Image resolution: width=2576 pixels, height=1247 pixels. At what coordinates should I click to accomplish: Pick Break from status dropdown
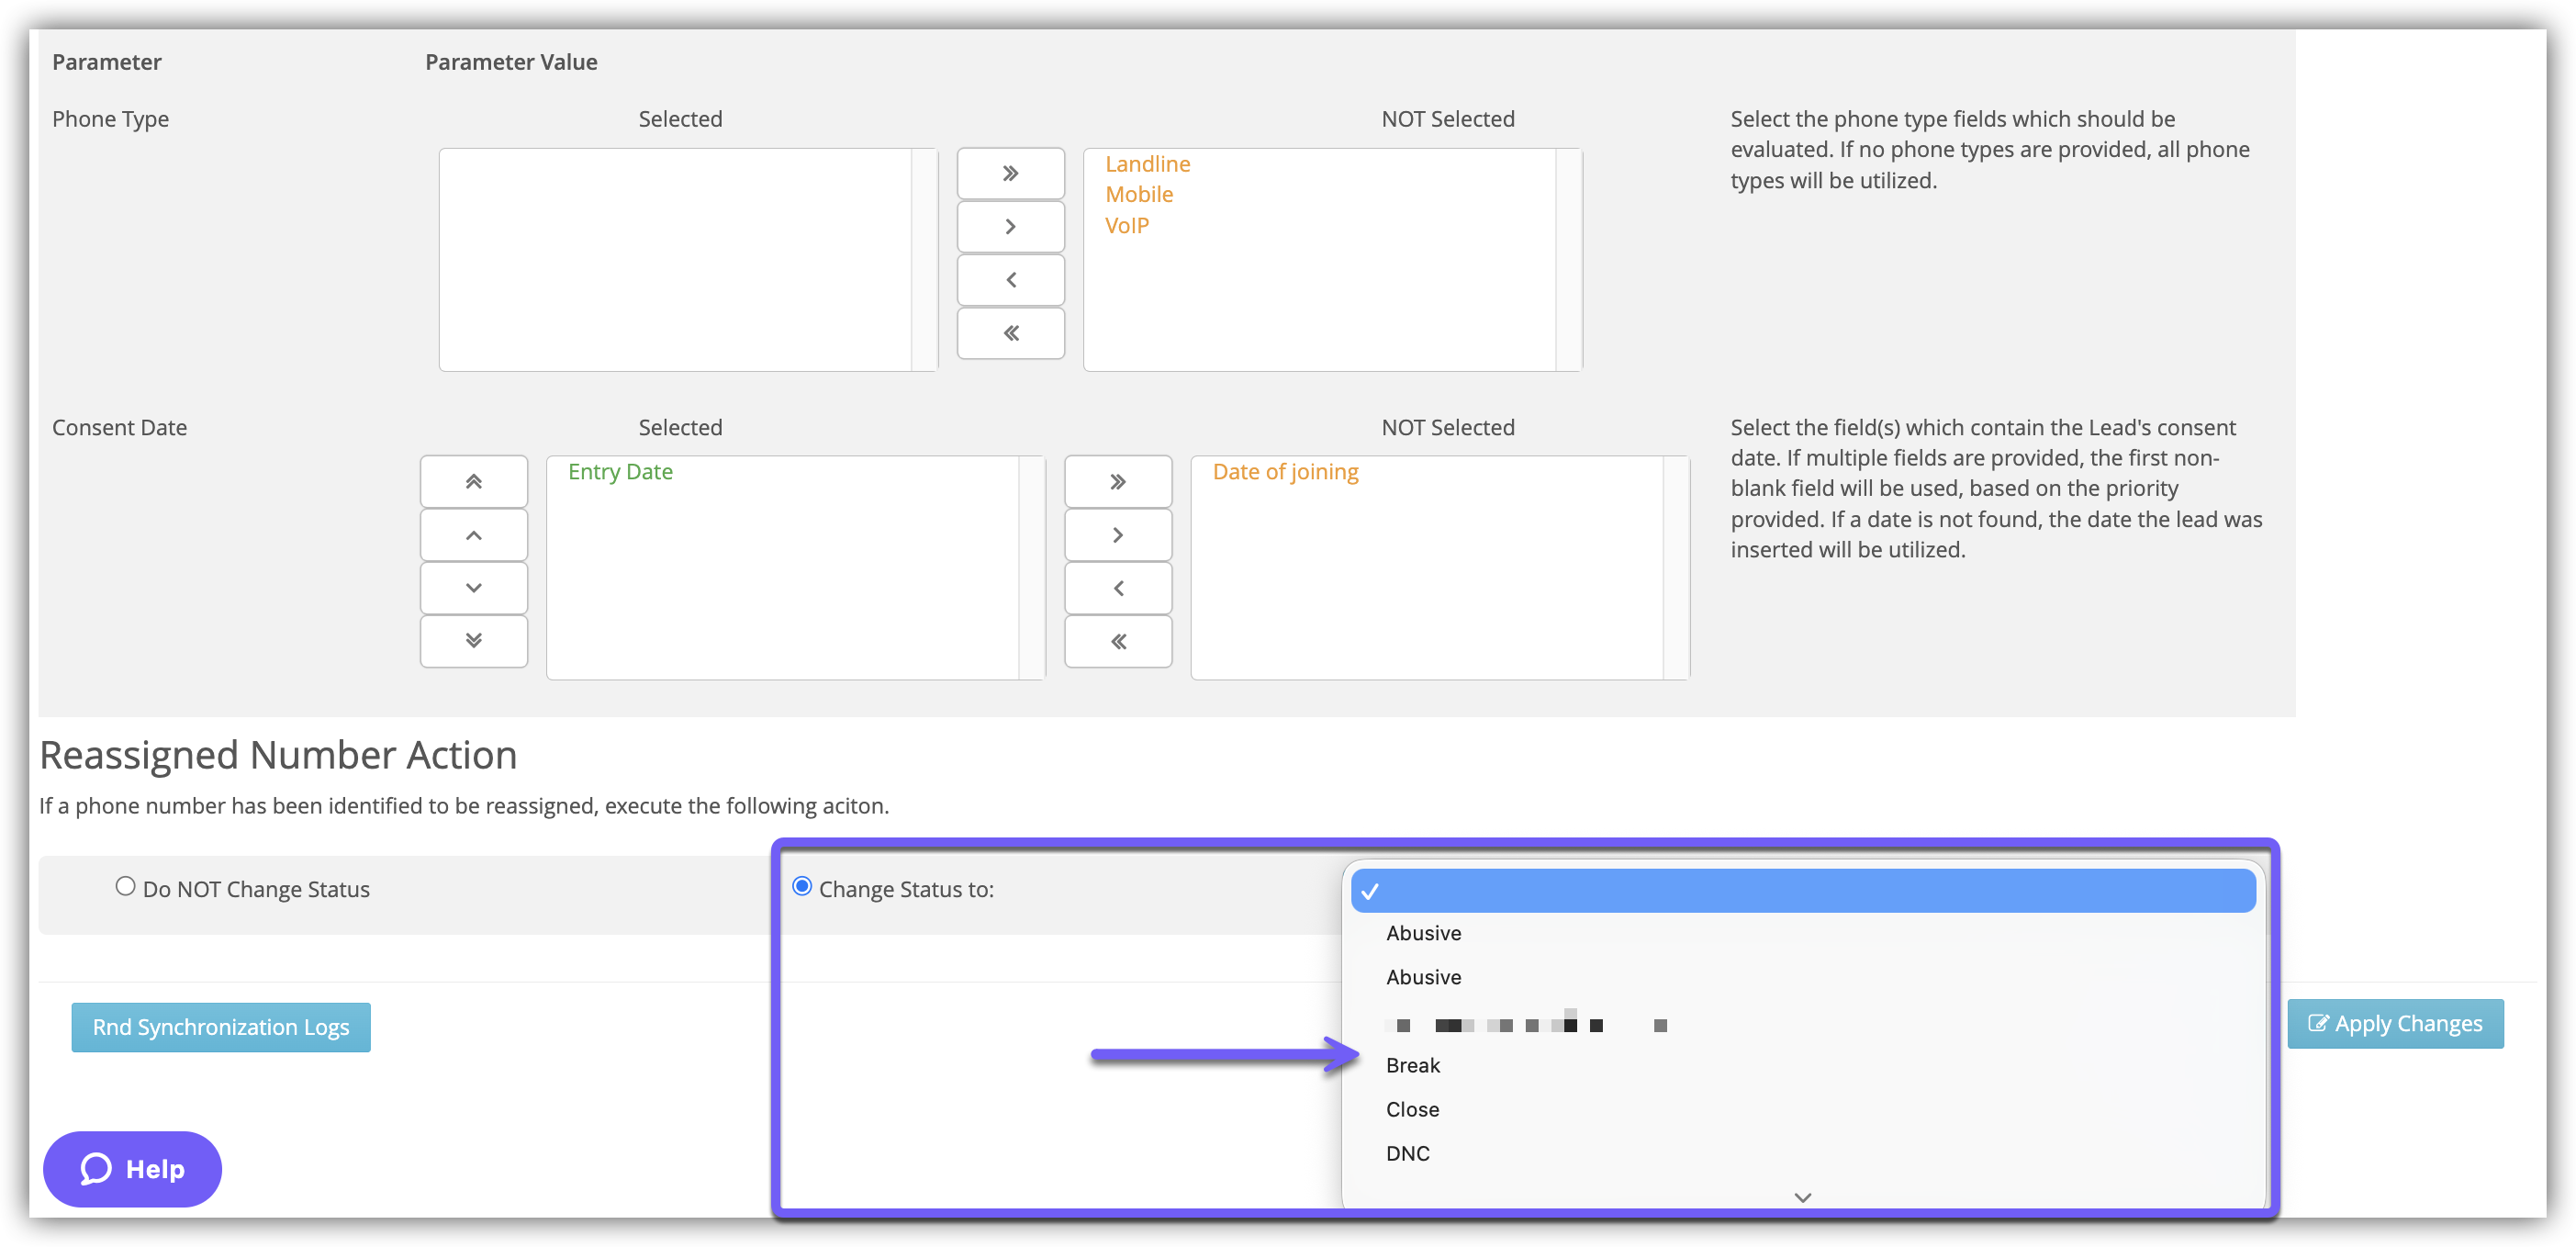[x=1412, y=1065]
